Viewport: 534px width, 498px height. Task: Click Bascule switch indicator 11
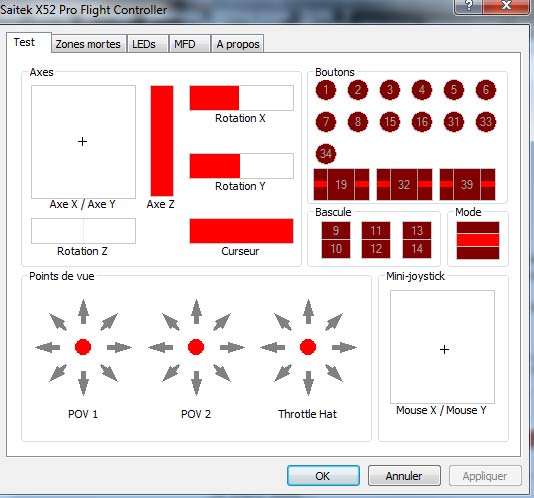[376, 231]
